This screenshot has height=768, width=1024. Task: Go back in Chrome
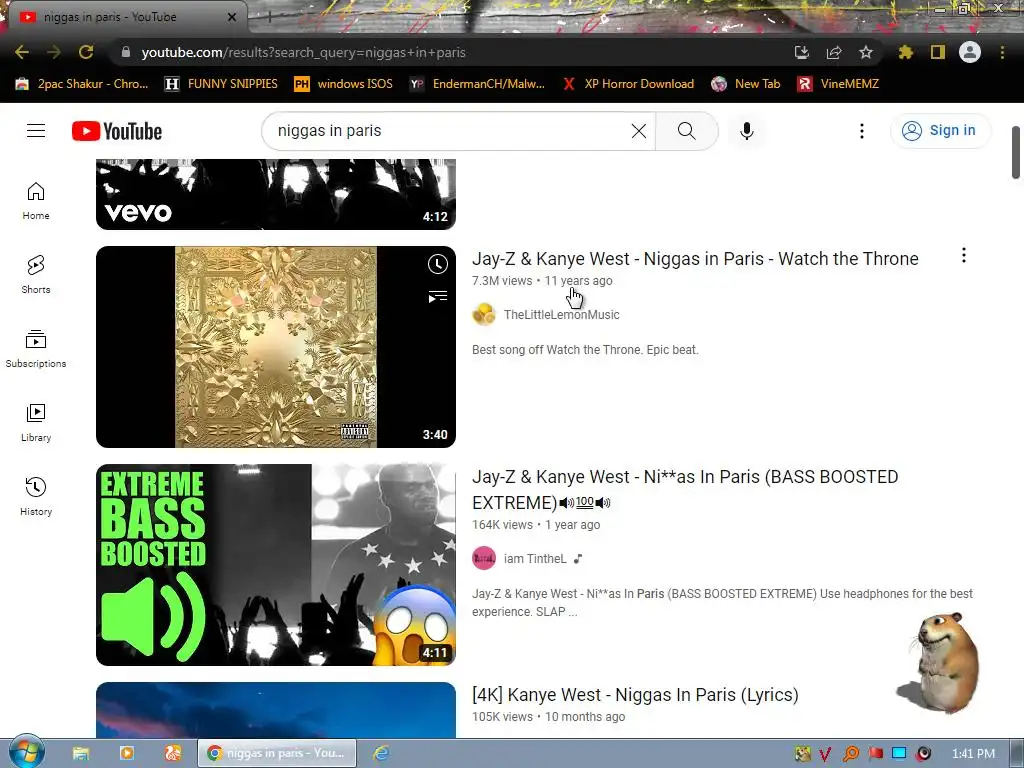(22, 52)
